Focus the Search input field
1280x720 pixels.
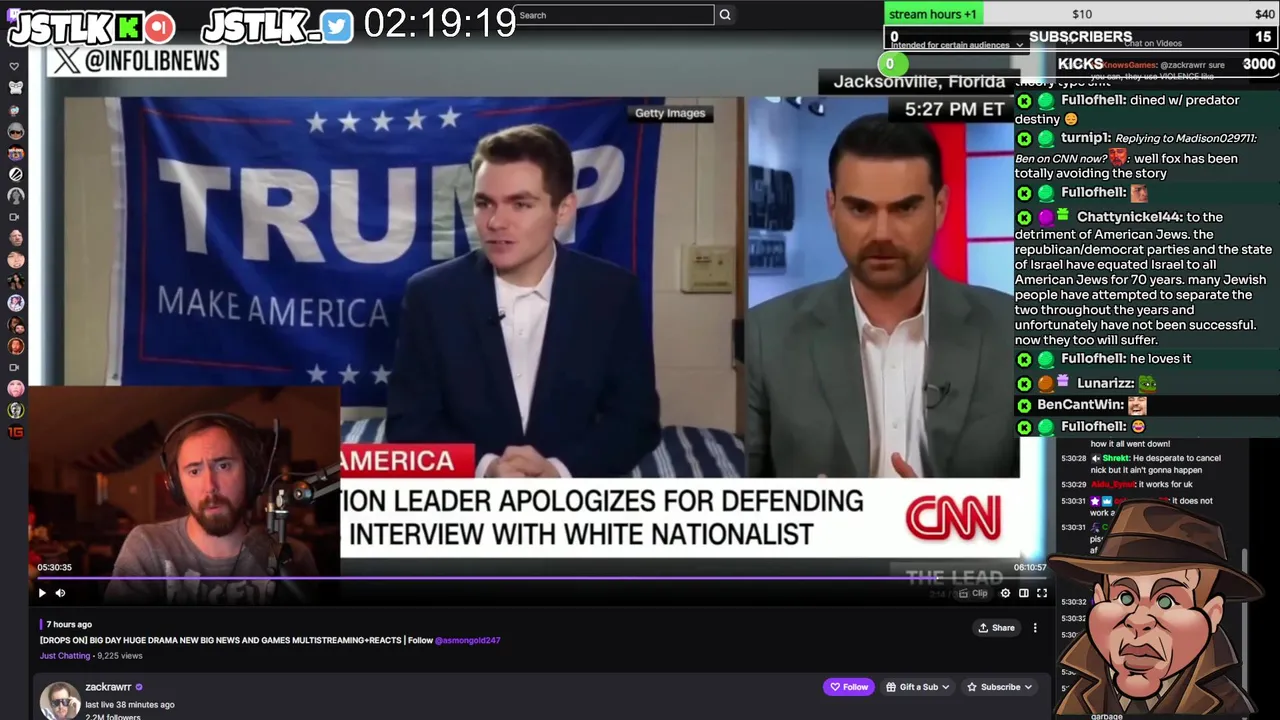(615, 15)
